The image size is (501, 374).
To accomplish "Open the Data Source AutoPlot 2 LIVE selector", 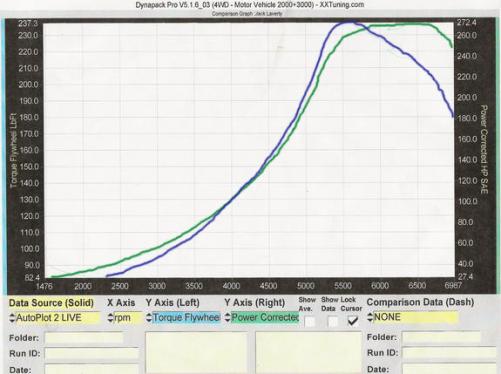I will (58, 318).
